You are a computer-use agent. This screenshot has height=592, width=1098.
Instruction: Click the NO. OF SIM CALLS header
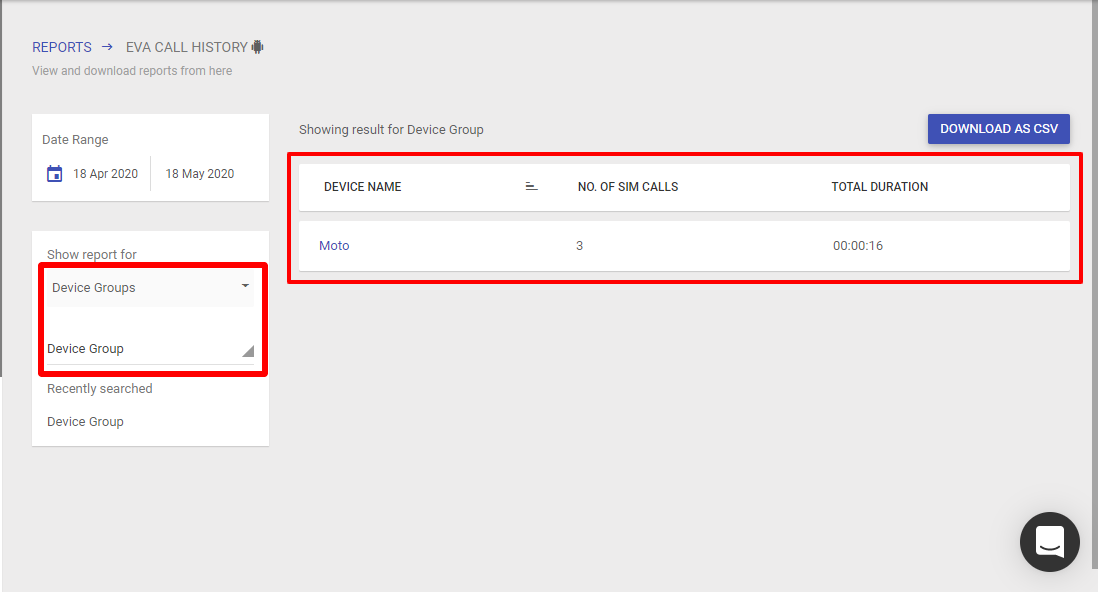(x=628, y=187)
